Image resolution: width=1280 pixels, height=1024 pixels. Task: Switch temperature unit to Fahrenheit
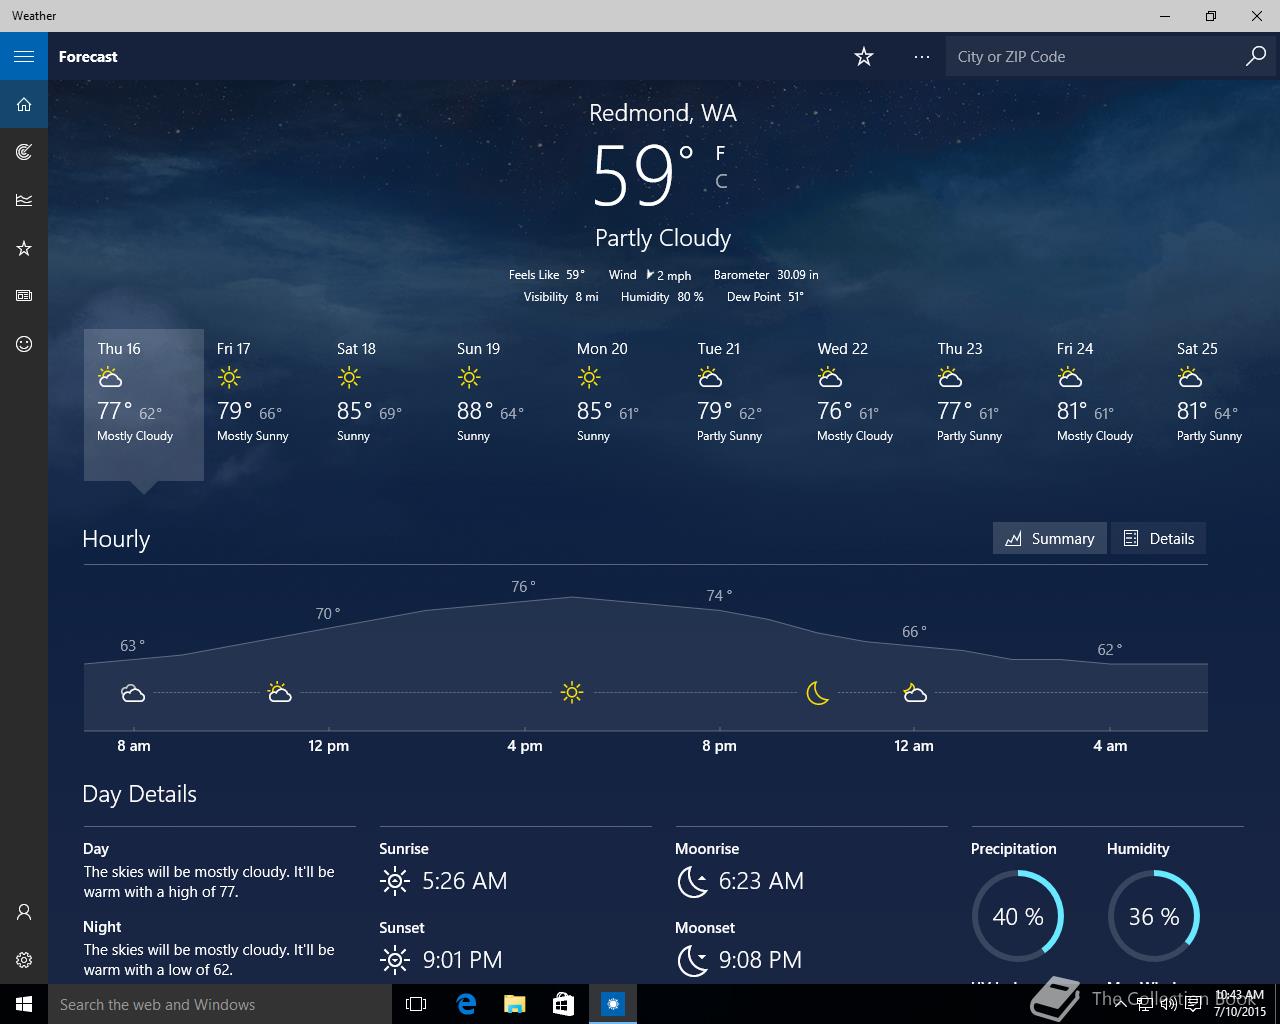pyautogui.click(x=720, y=153)
